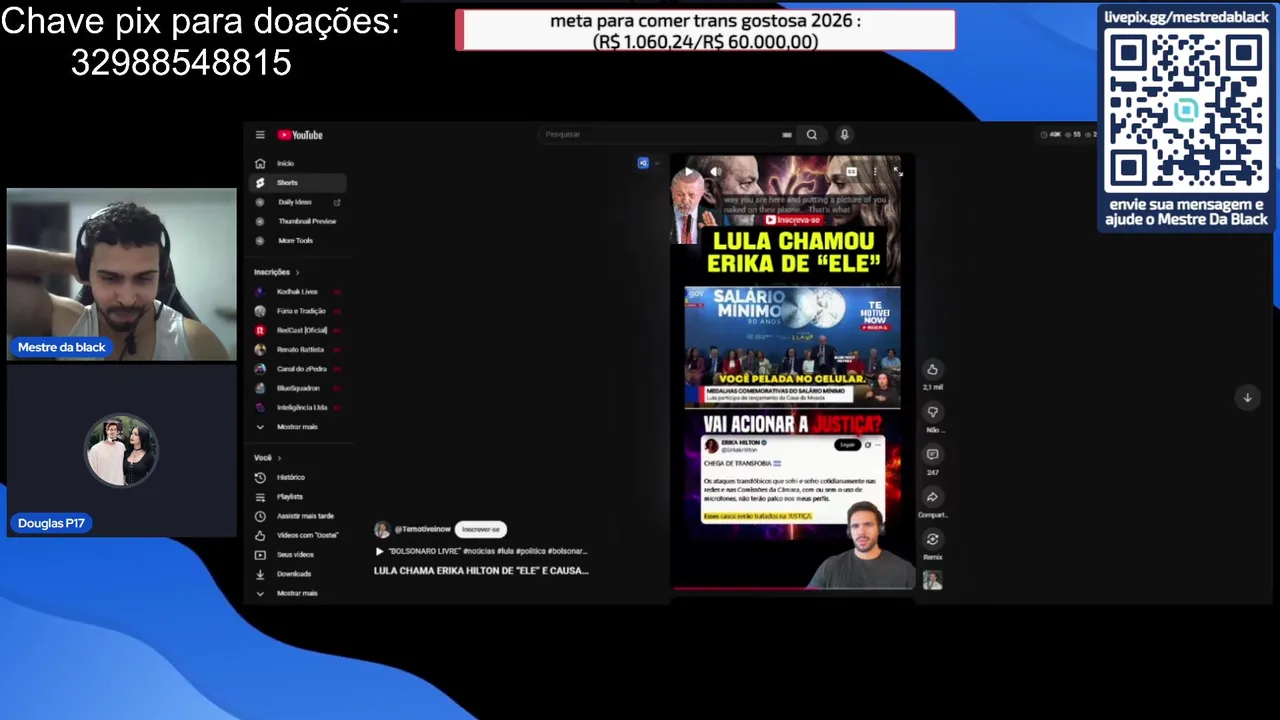Click the livepix.gg/mestredablack link text
This screenshot has height=720, width=1280.
click(x=1186, y=17)
